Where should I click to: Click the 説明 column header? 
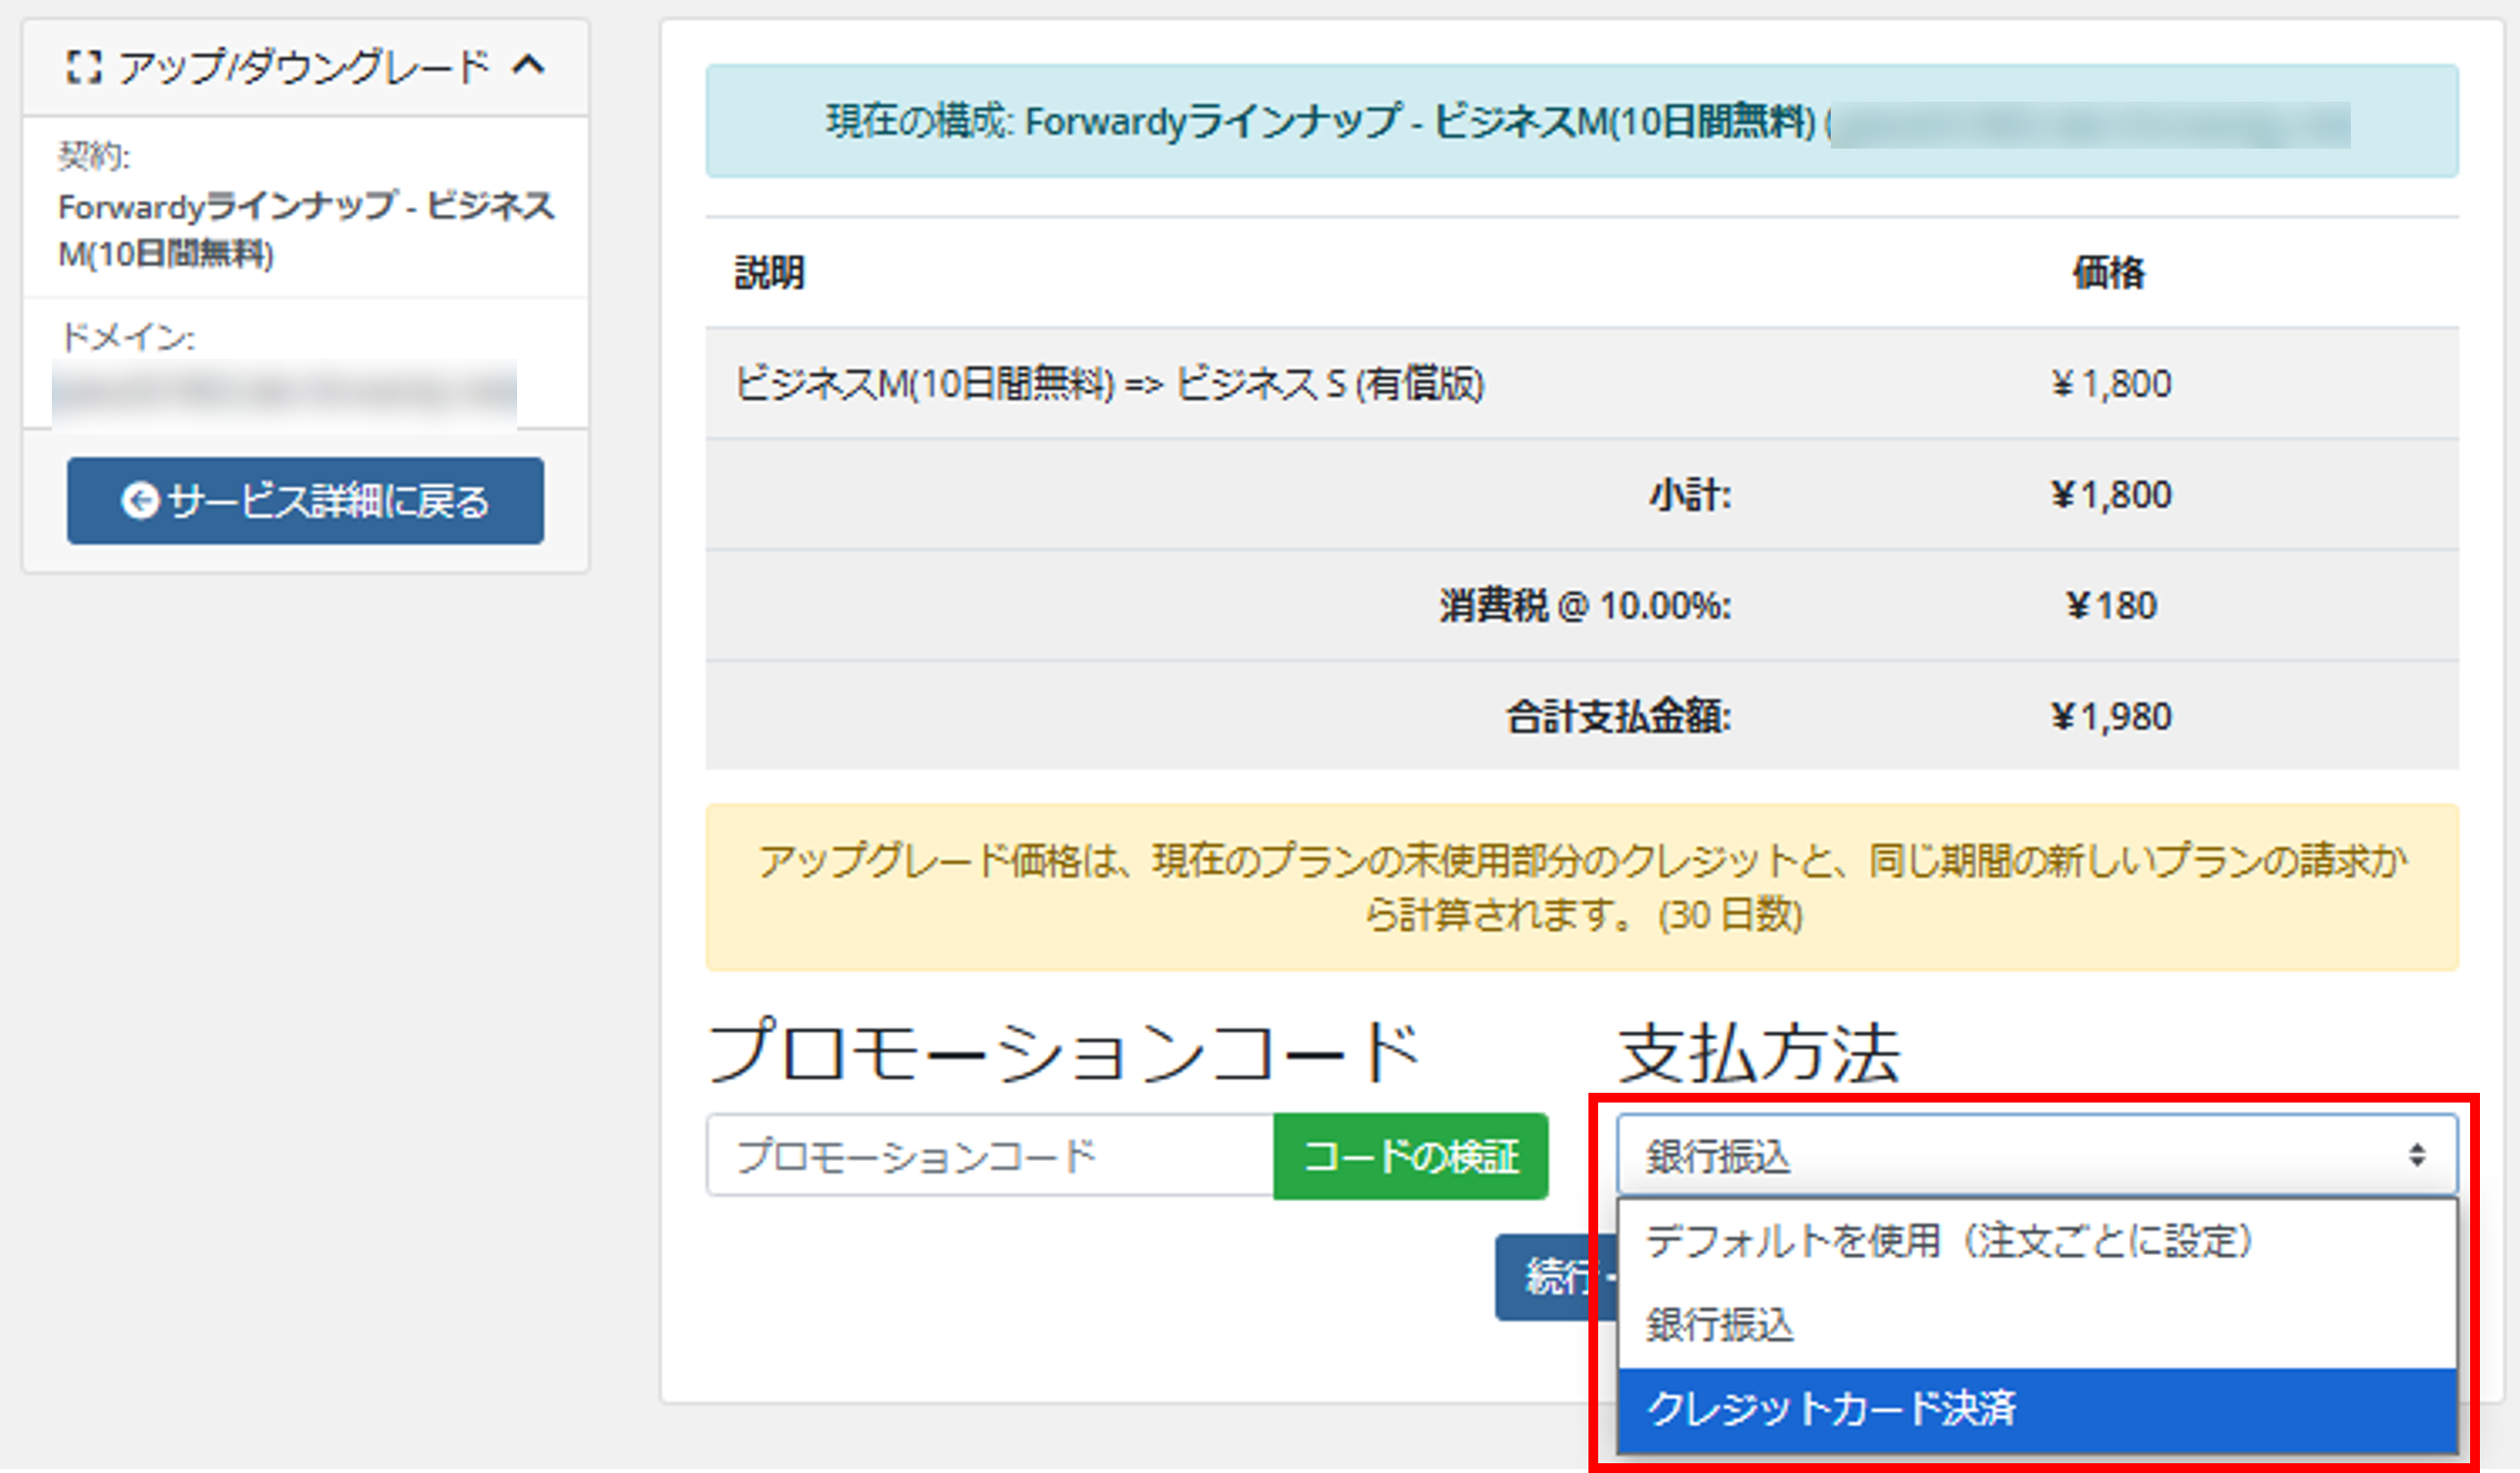[x=770, y=272]
